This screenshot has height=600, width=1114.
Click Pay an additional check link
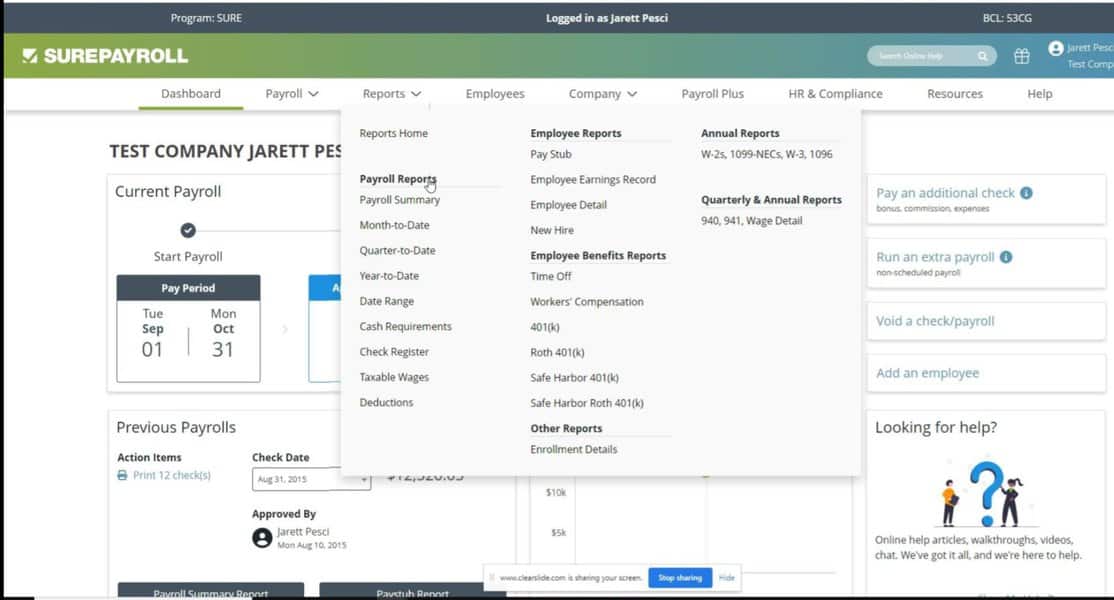945,193
